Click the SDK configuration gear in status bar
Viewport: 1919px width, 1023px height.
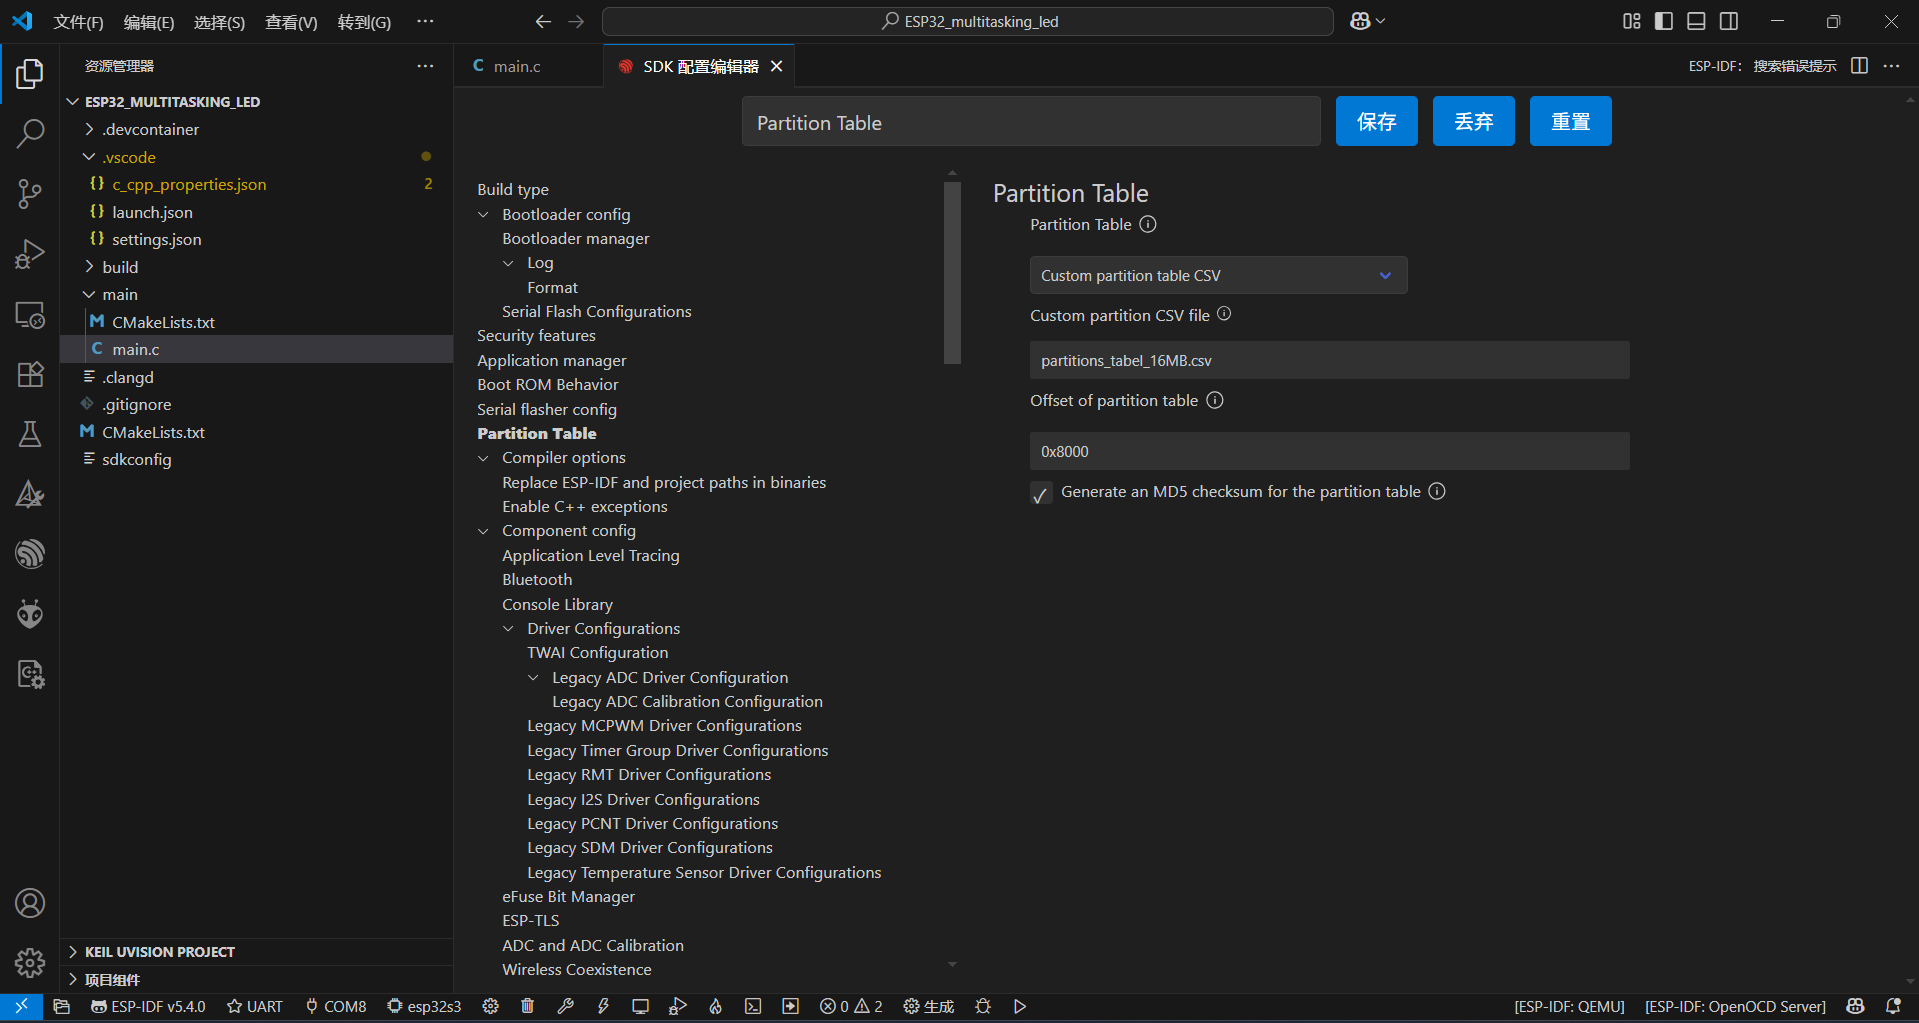490,1006
